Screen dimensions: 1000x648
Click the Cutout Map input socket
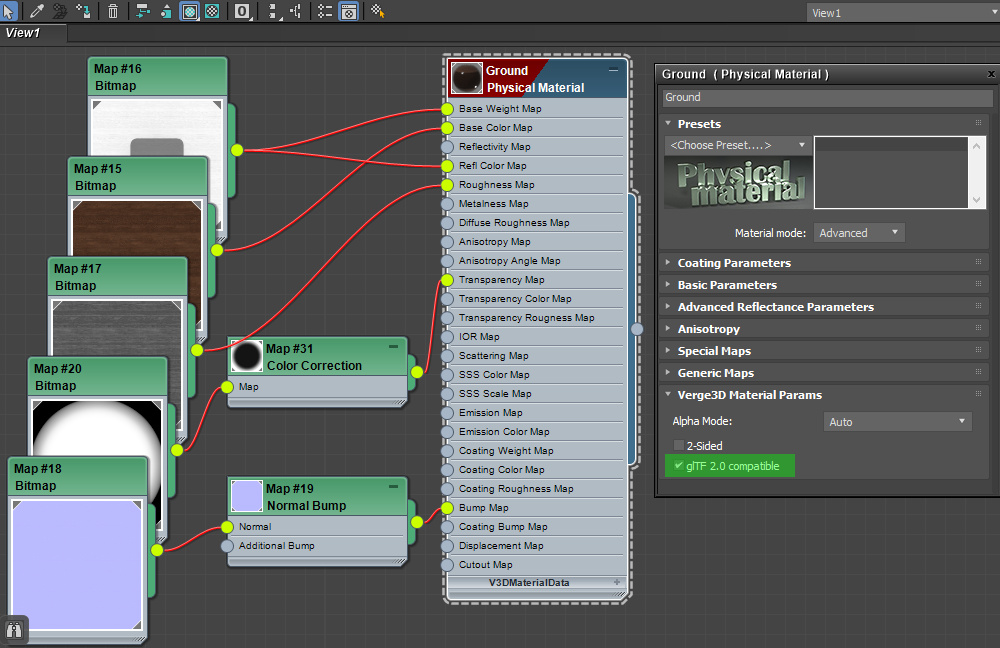[447, 565]
